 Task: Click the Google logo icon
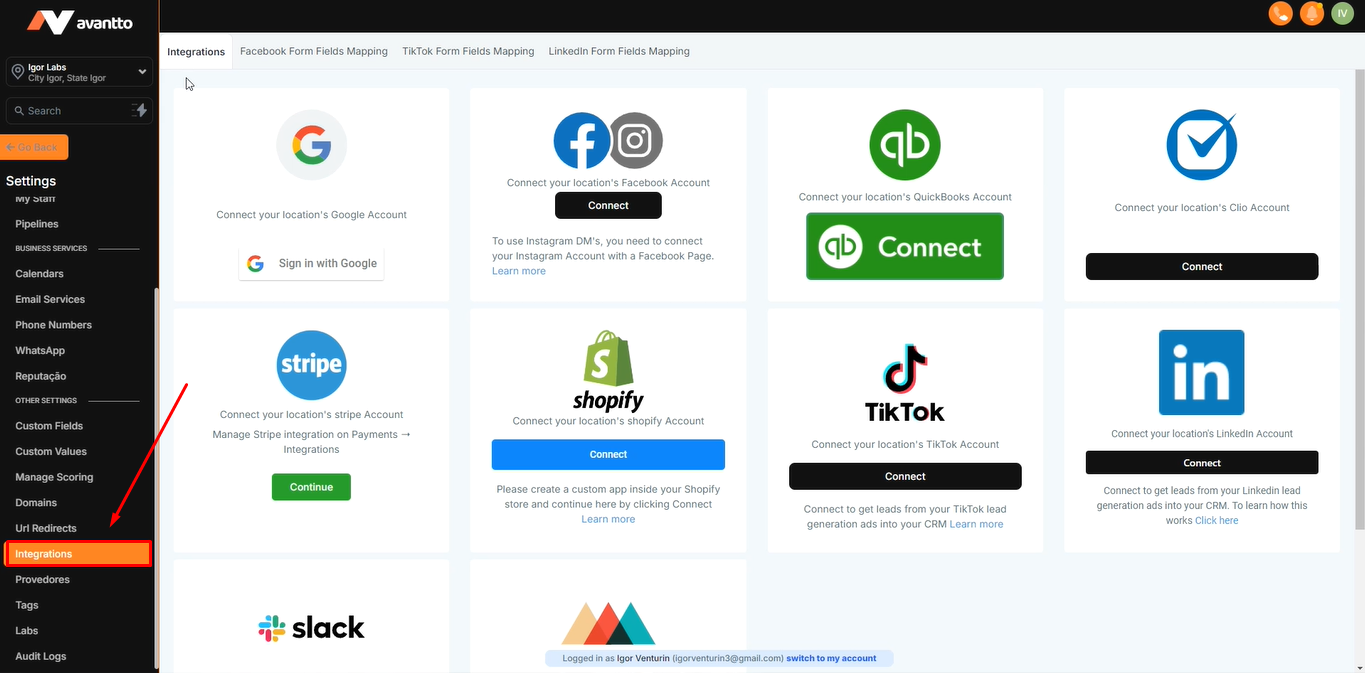coord(311,145)
